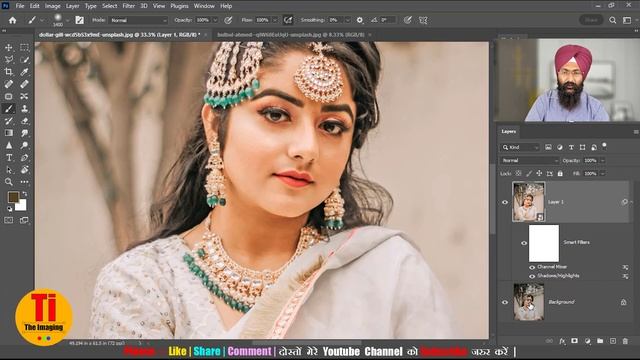Select the Pen tool
Screen dimensions: 640x360
pyautogui.click(x=24, y=158)
